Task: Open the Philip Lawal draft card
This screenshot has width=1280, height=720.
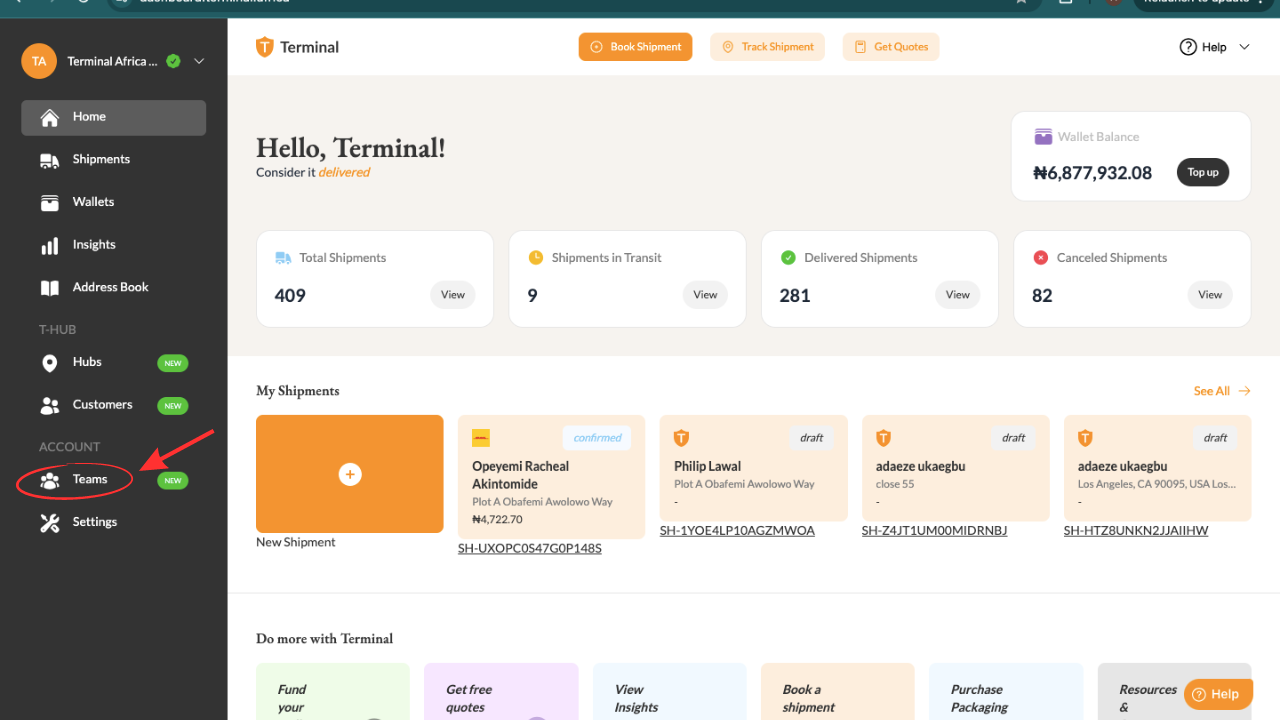Action: (x=753, y=468)
